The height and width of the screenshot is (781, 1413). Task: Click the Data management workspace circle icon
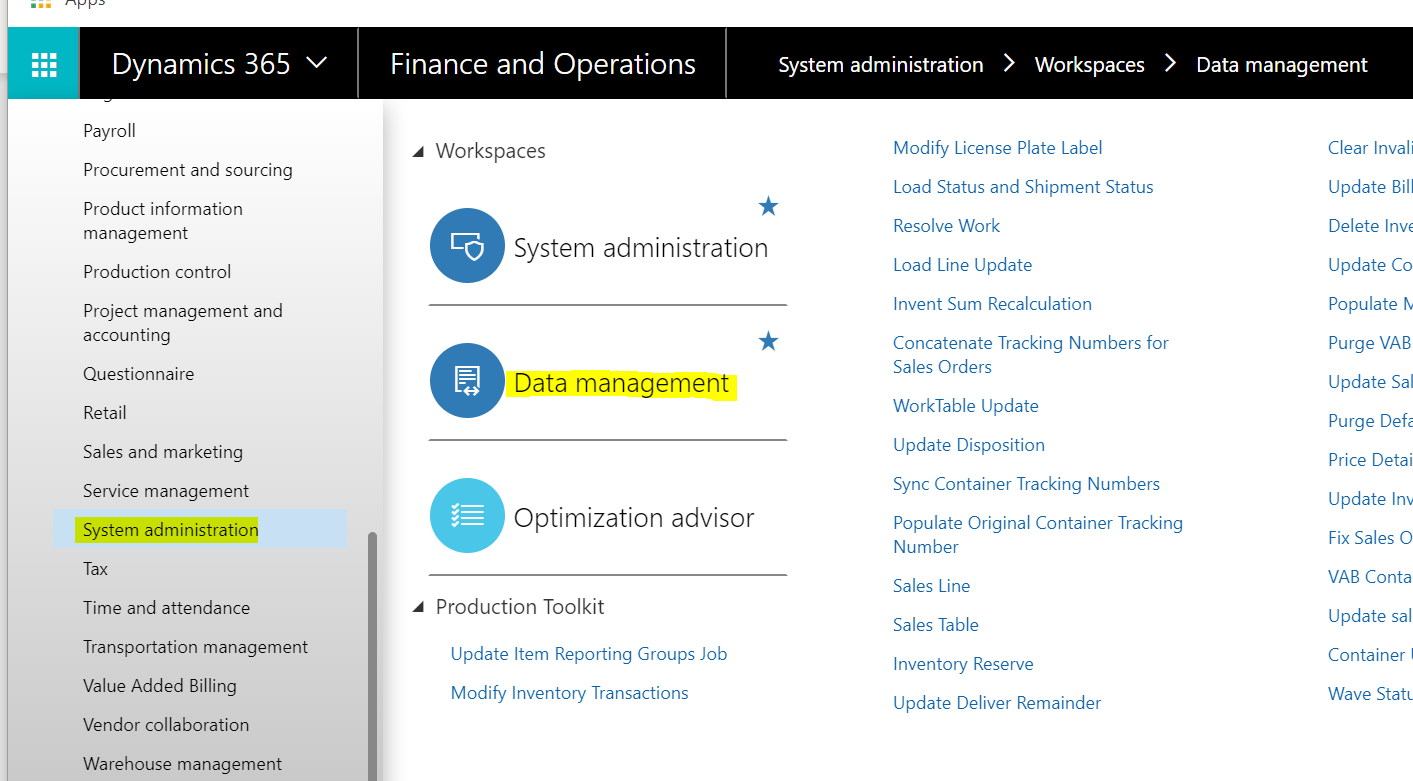(x=467, y=380)
